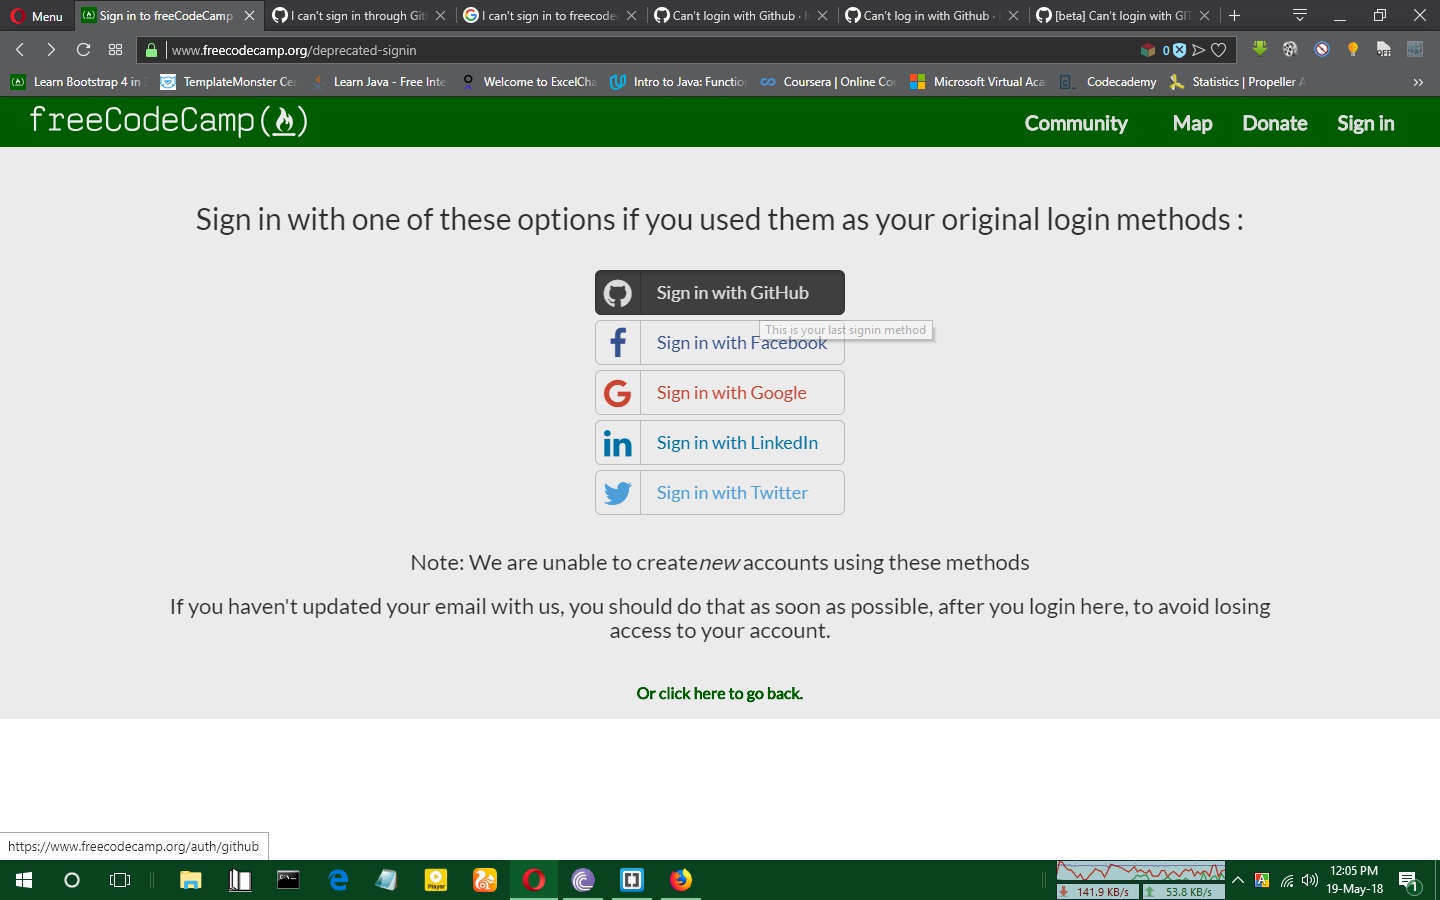The image size is (1440, 900).
Task: Launch Brackets from the taskbar
Action: tap(632, 881)
